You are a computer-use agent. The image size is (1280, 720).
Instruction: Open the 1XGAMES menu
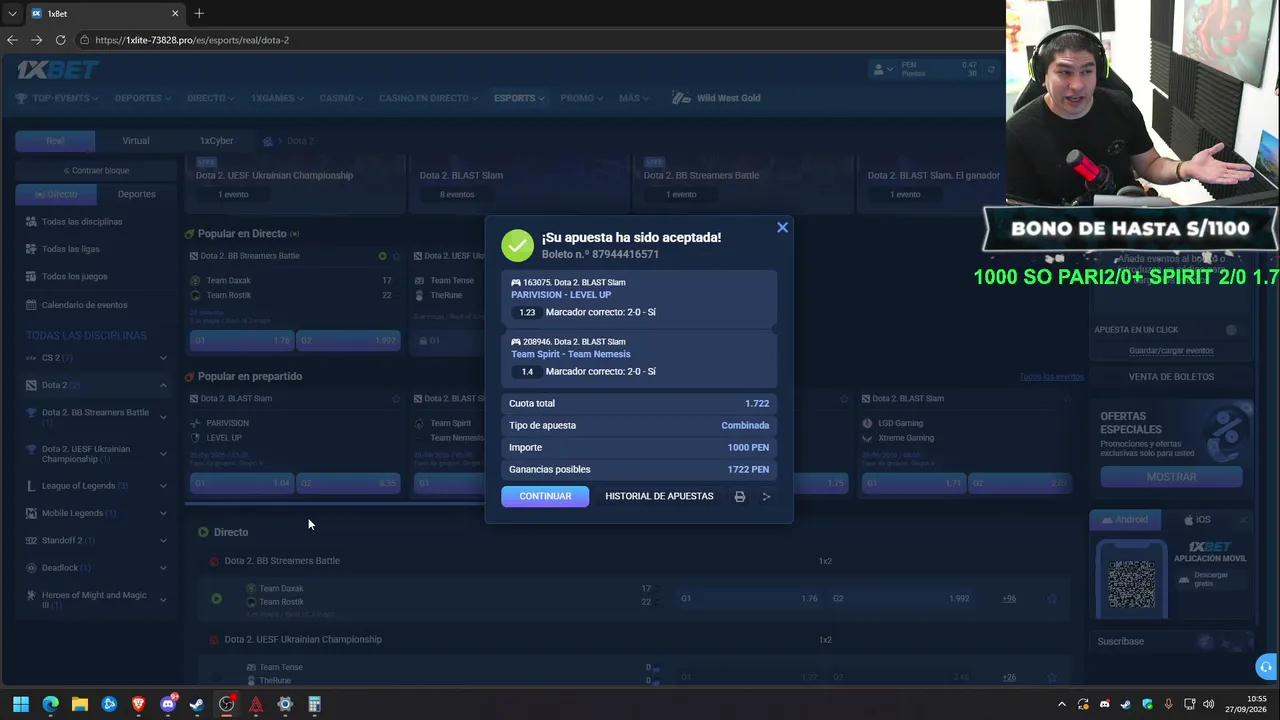click(277, 98)
